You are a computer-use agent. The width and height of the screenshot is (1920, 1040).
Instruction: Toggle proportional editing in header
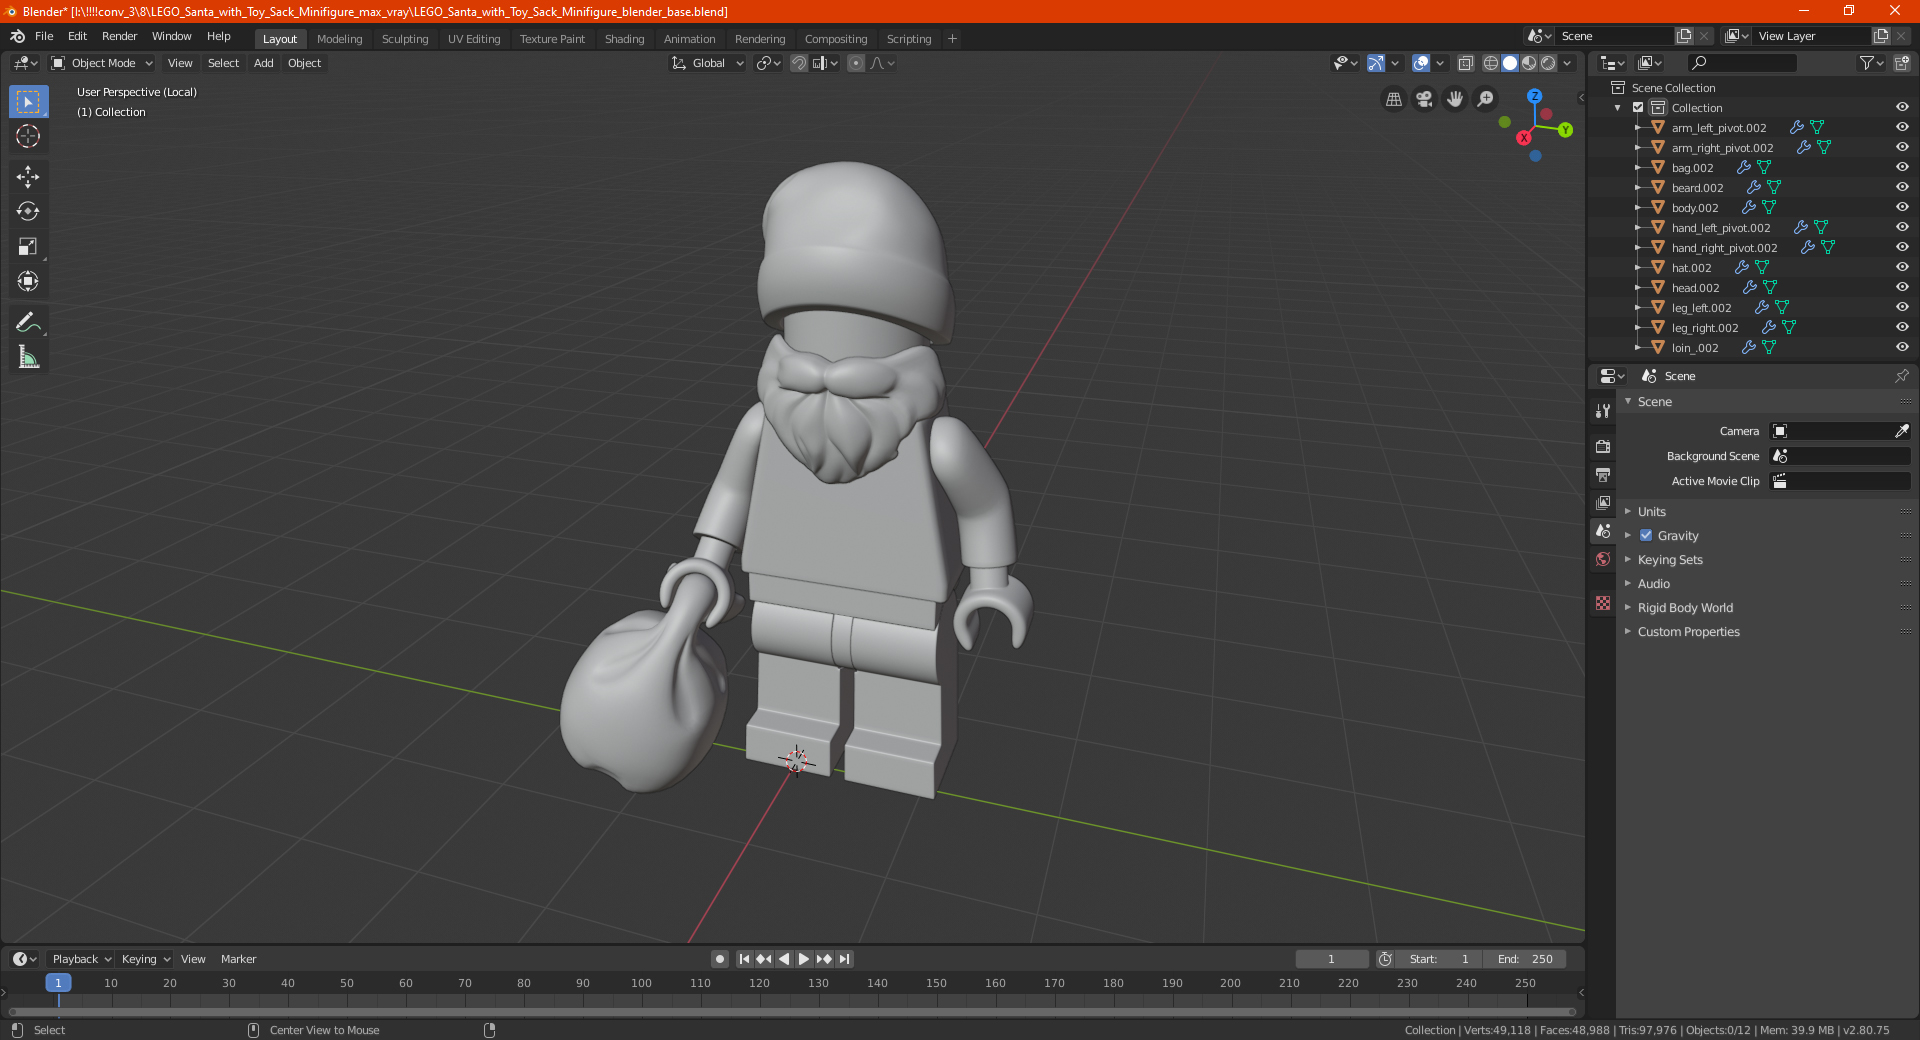(x=856, y=63)
